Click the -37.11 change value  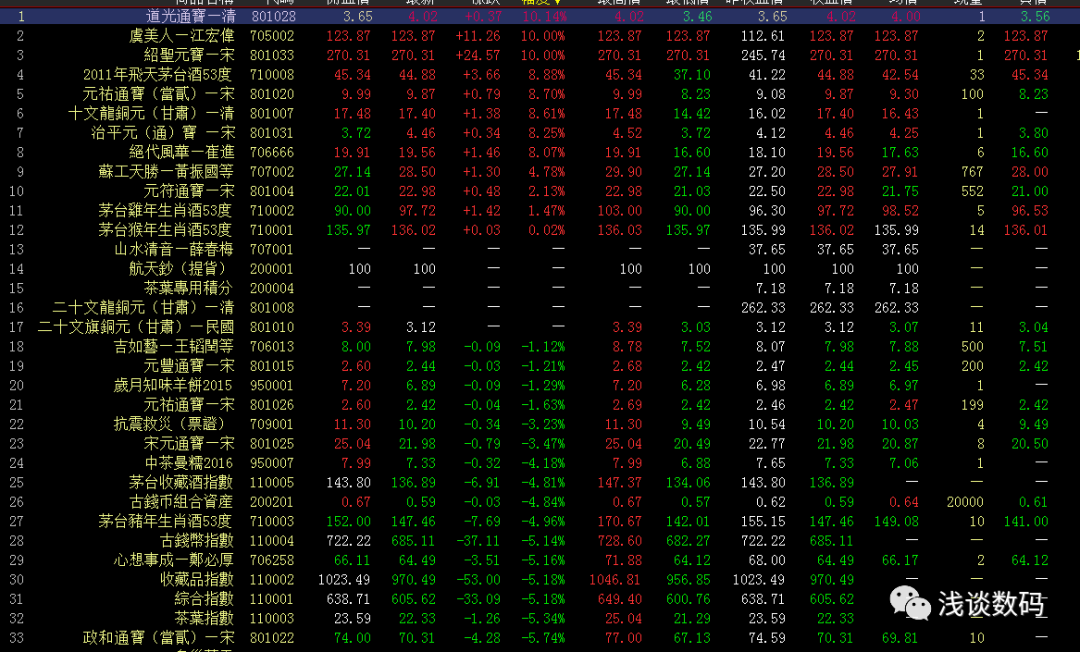(x=478, y=541)
